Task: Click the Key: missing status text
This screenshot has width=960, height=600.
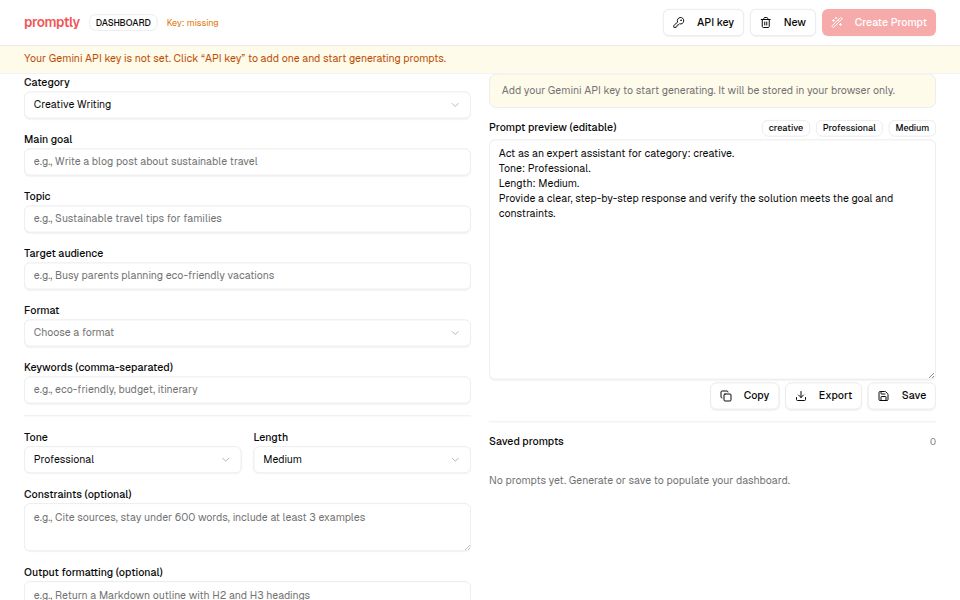Action: (x=192, y=23)
